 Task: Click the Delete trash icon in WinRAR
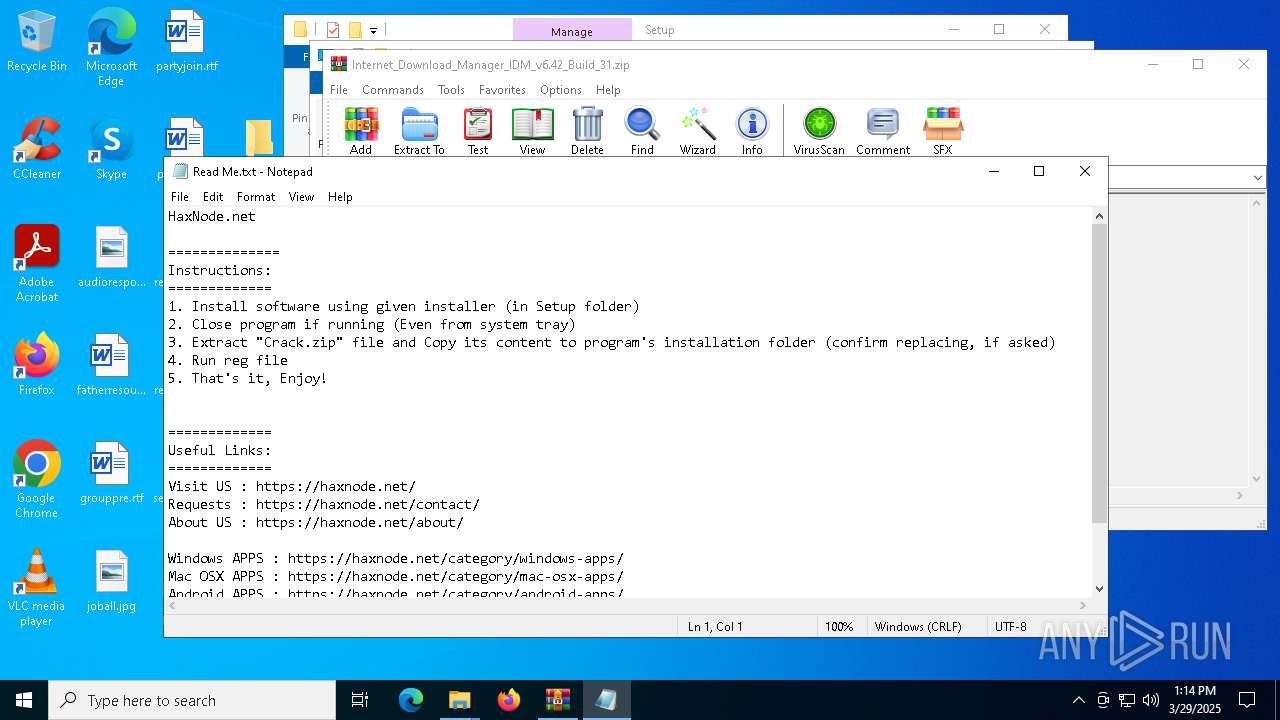[x=587, y=131]
